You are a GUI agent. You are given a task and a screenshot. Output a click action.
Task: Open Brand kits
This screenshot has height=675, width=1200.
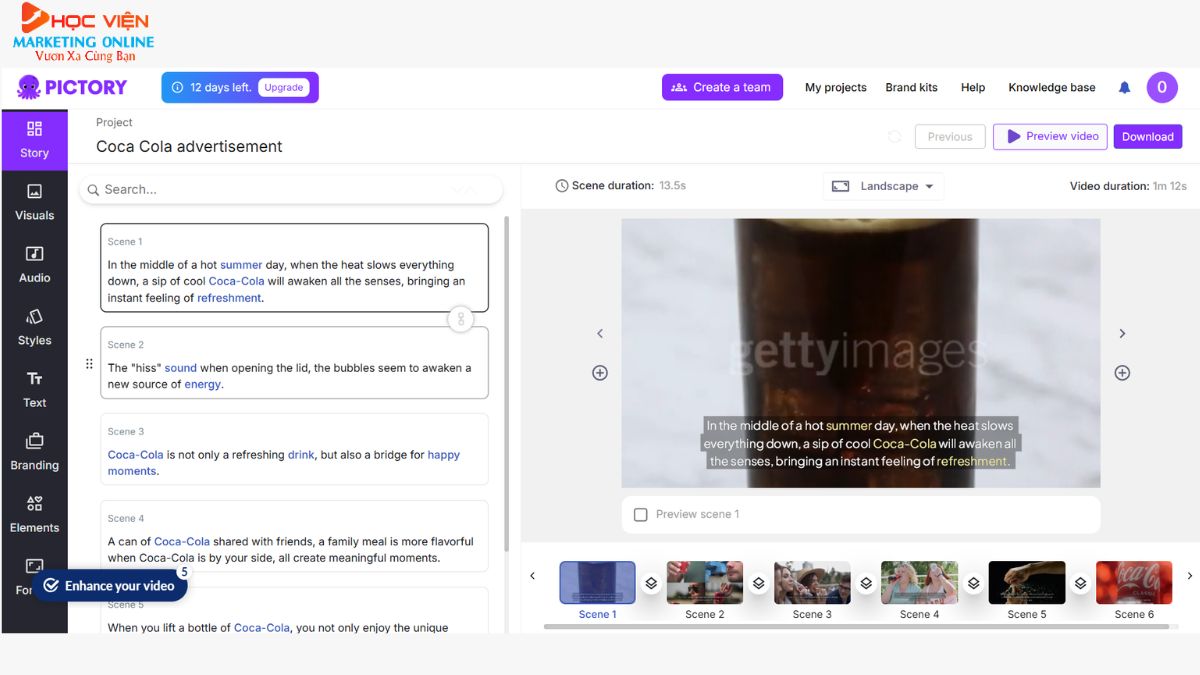pos(911,87)
